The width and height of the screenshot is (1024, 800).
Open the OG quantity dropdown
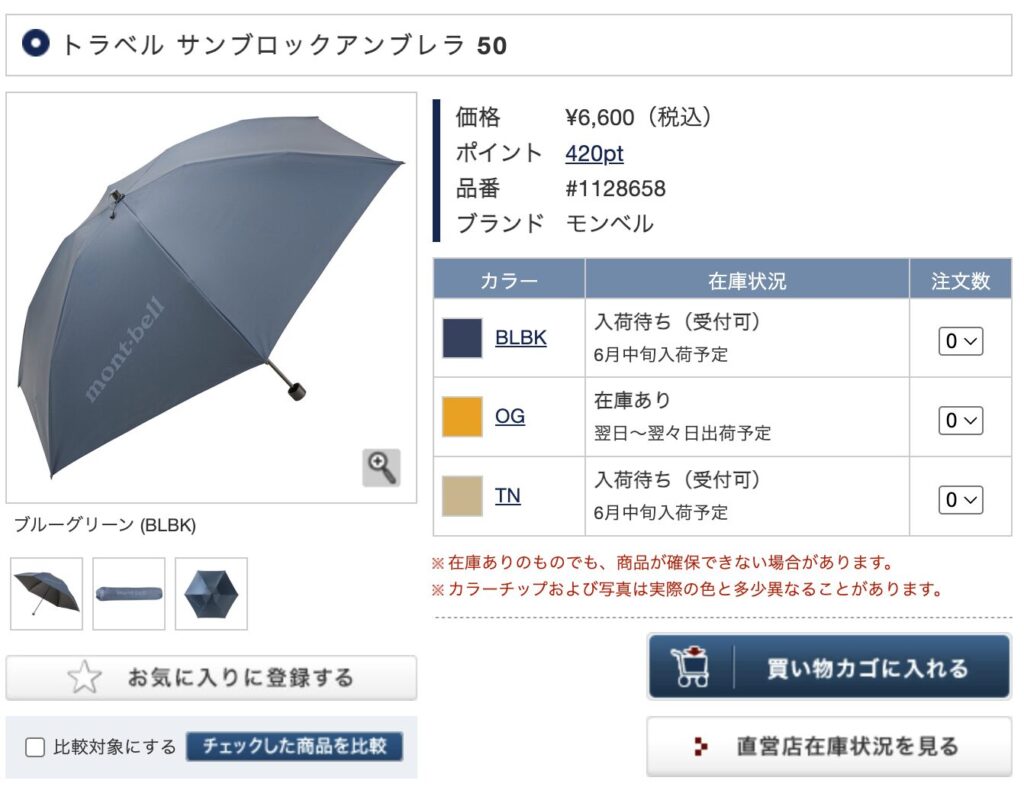click(960, 420)
